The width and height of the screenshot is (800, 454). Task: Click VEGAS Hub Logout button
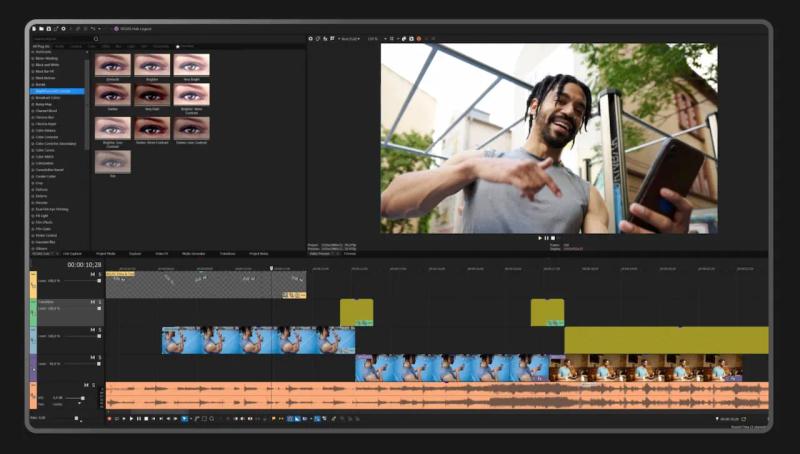133,29
